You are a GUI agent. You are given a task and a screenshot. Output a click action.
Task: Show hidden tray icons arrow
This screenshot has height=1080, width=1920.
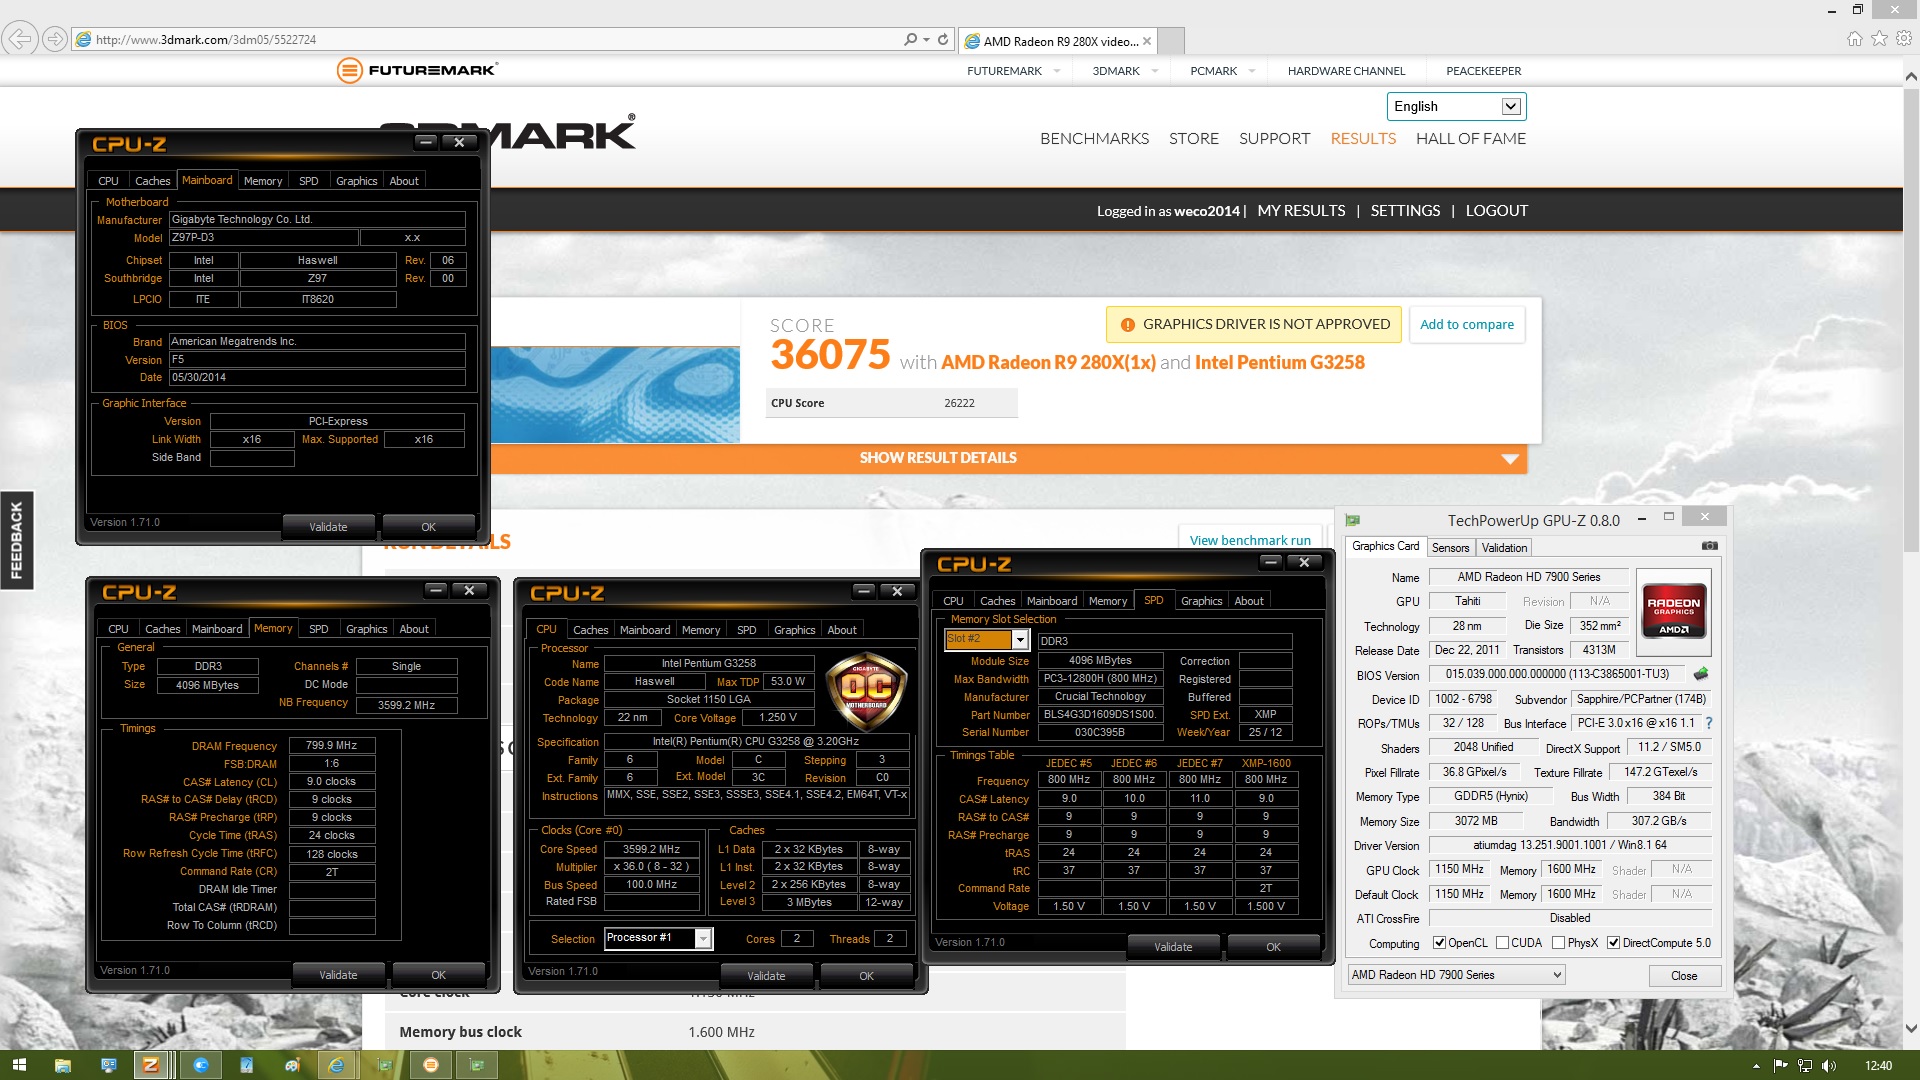(1757, 1066)
